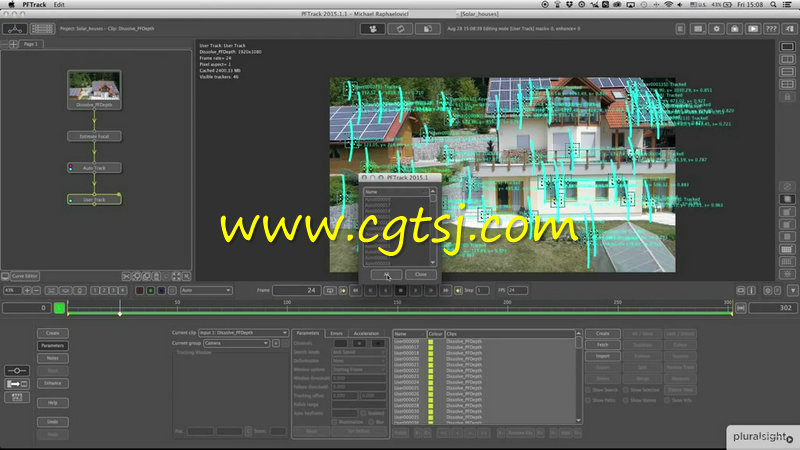Toggle the Show Info checkbox

667,401
